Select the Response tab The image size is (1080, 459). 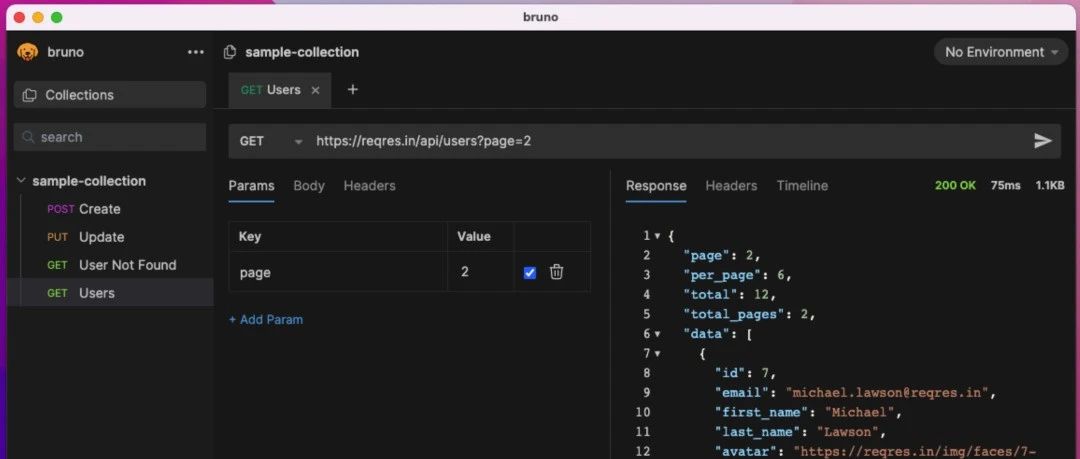[x=656, y=186]
